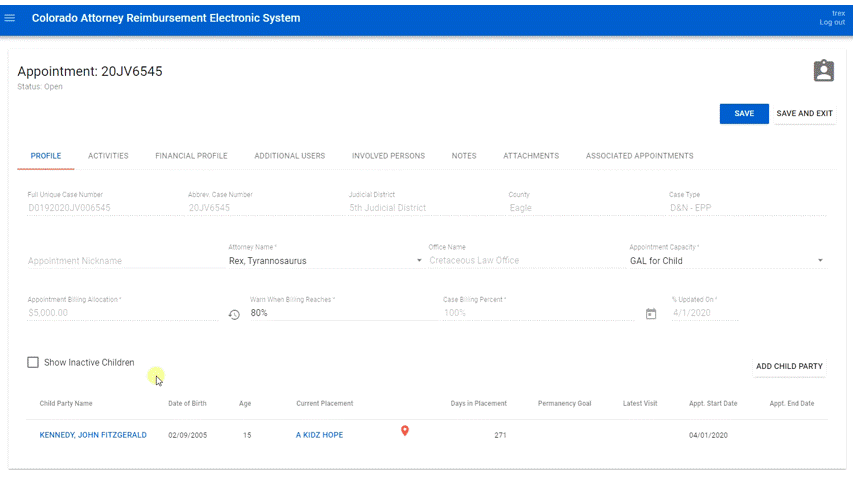Screen dimensions: 853x480
Task: Switch to the Notes tab
Action: pos(464,156)
